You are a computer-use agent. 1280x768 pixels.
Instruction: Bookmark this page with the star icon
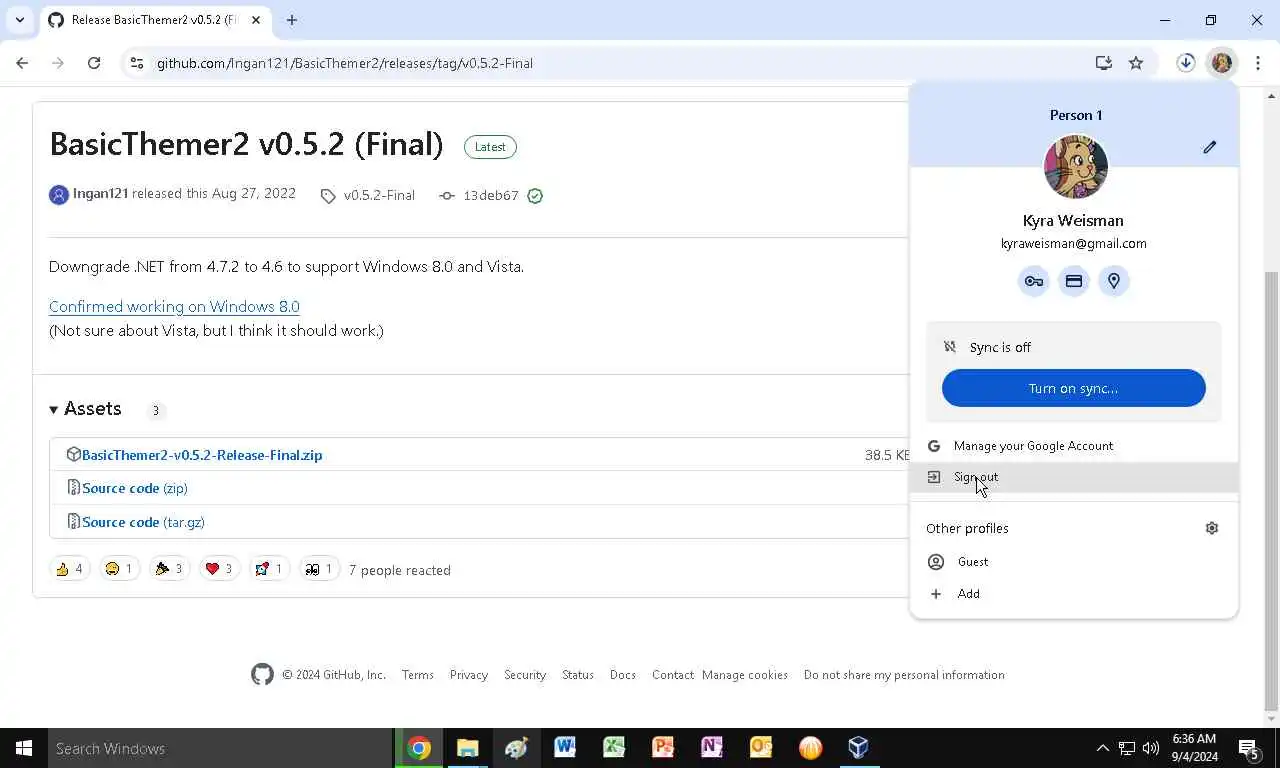click(x=1136, y=63)
